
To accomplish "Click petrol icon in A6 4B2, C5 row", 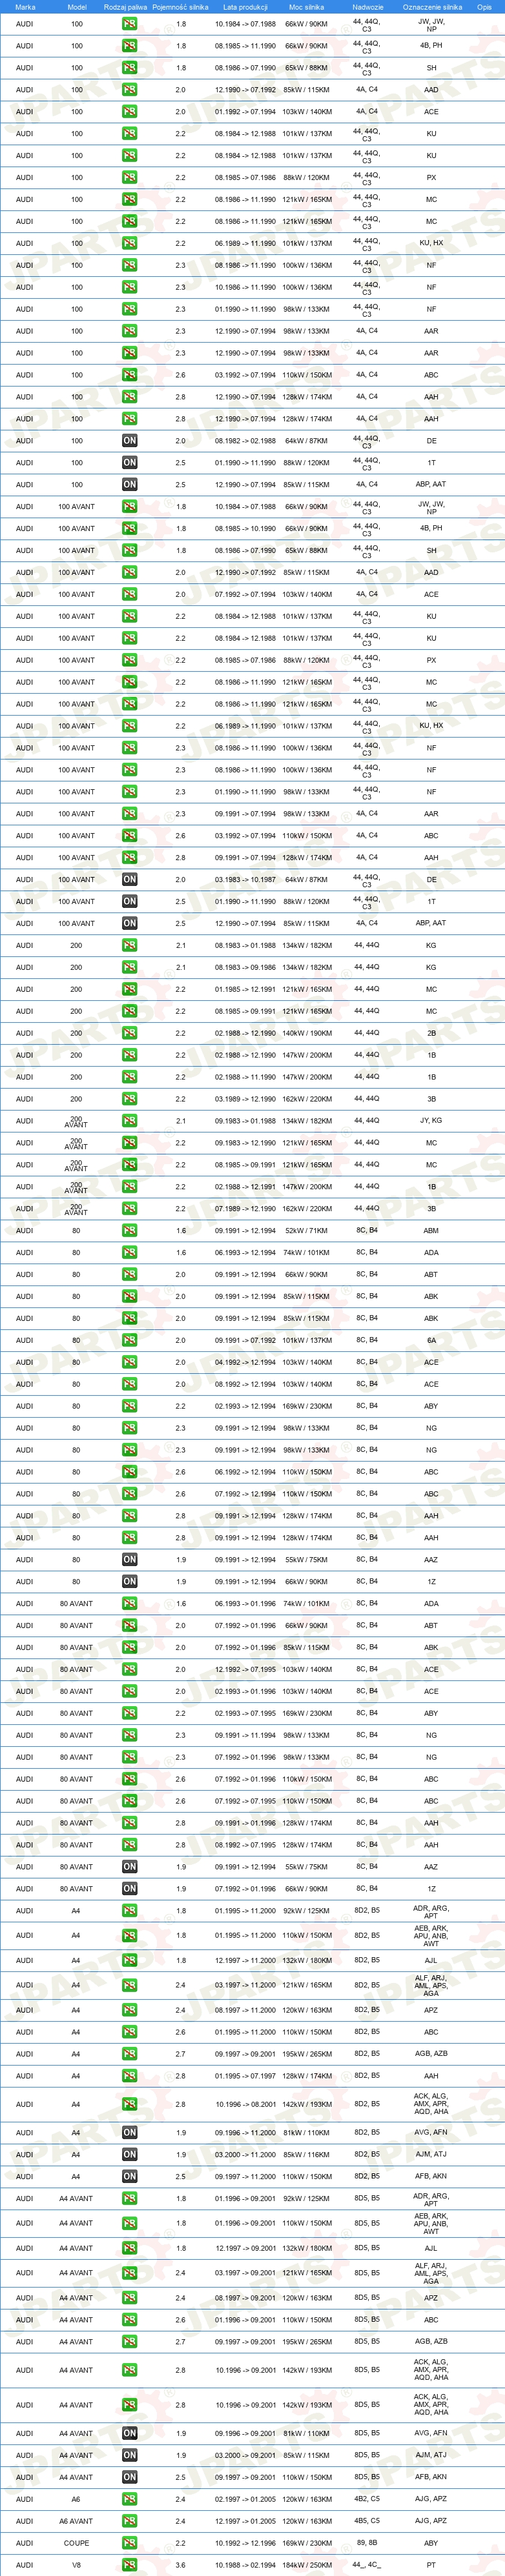I will (x=129, y=2498).
